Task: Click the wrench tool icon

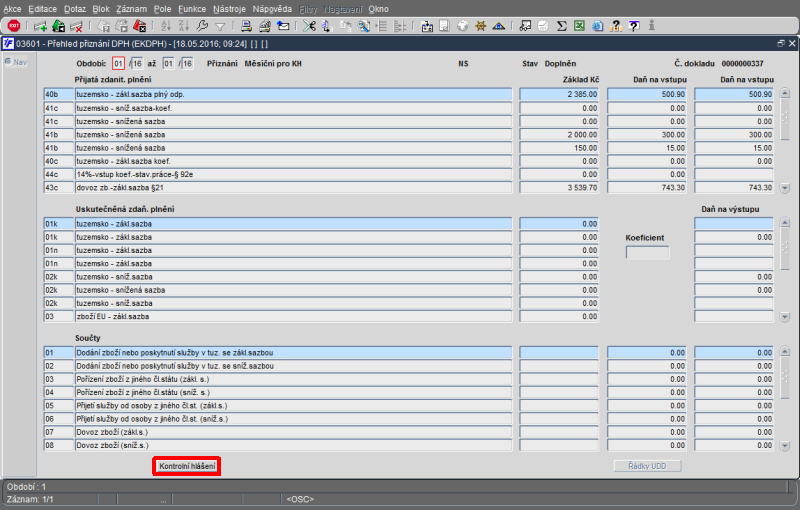Action: coord(202,26)
